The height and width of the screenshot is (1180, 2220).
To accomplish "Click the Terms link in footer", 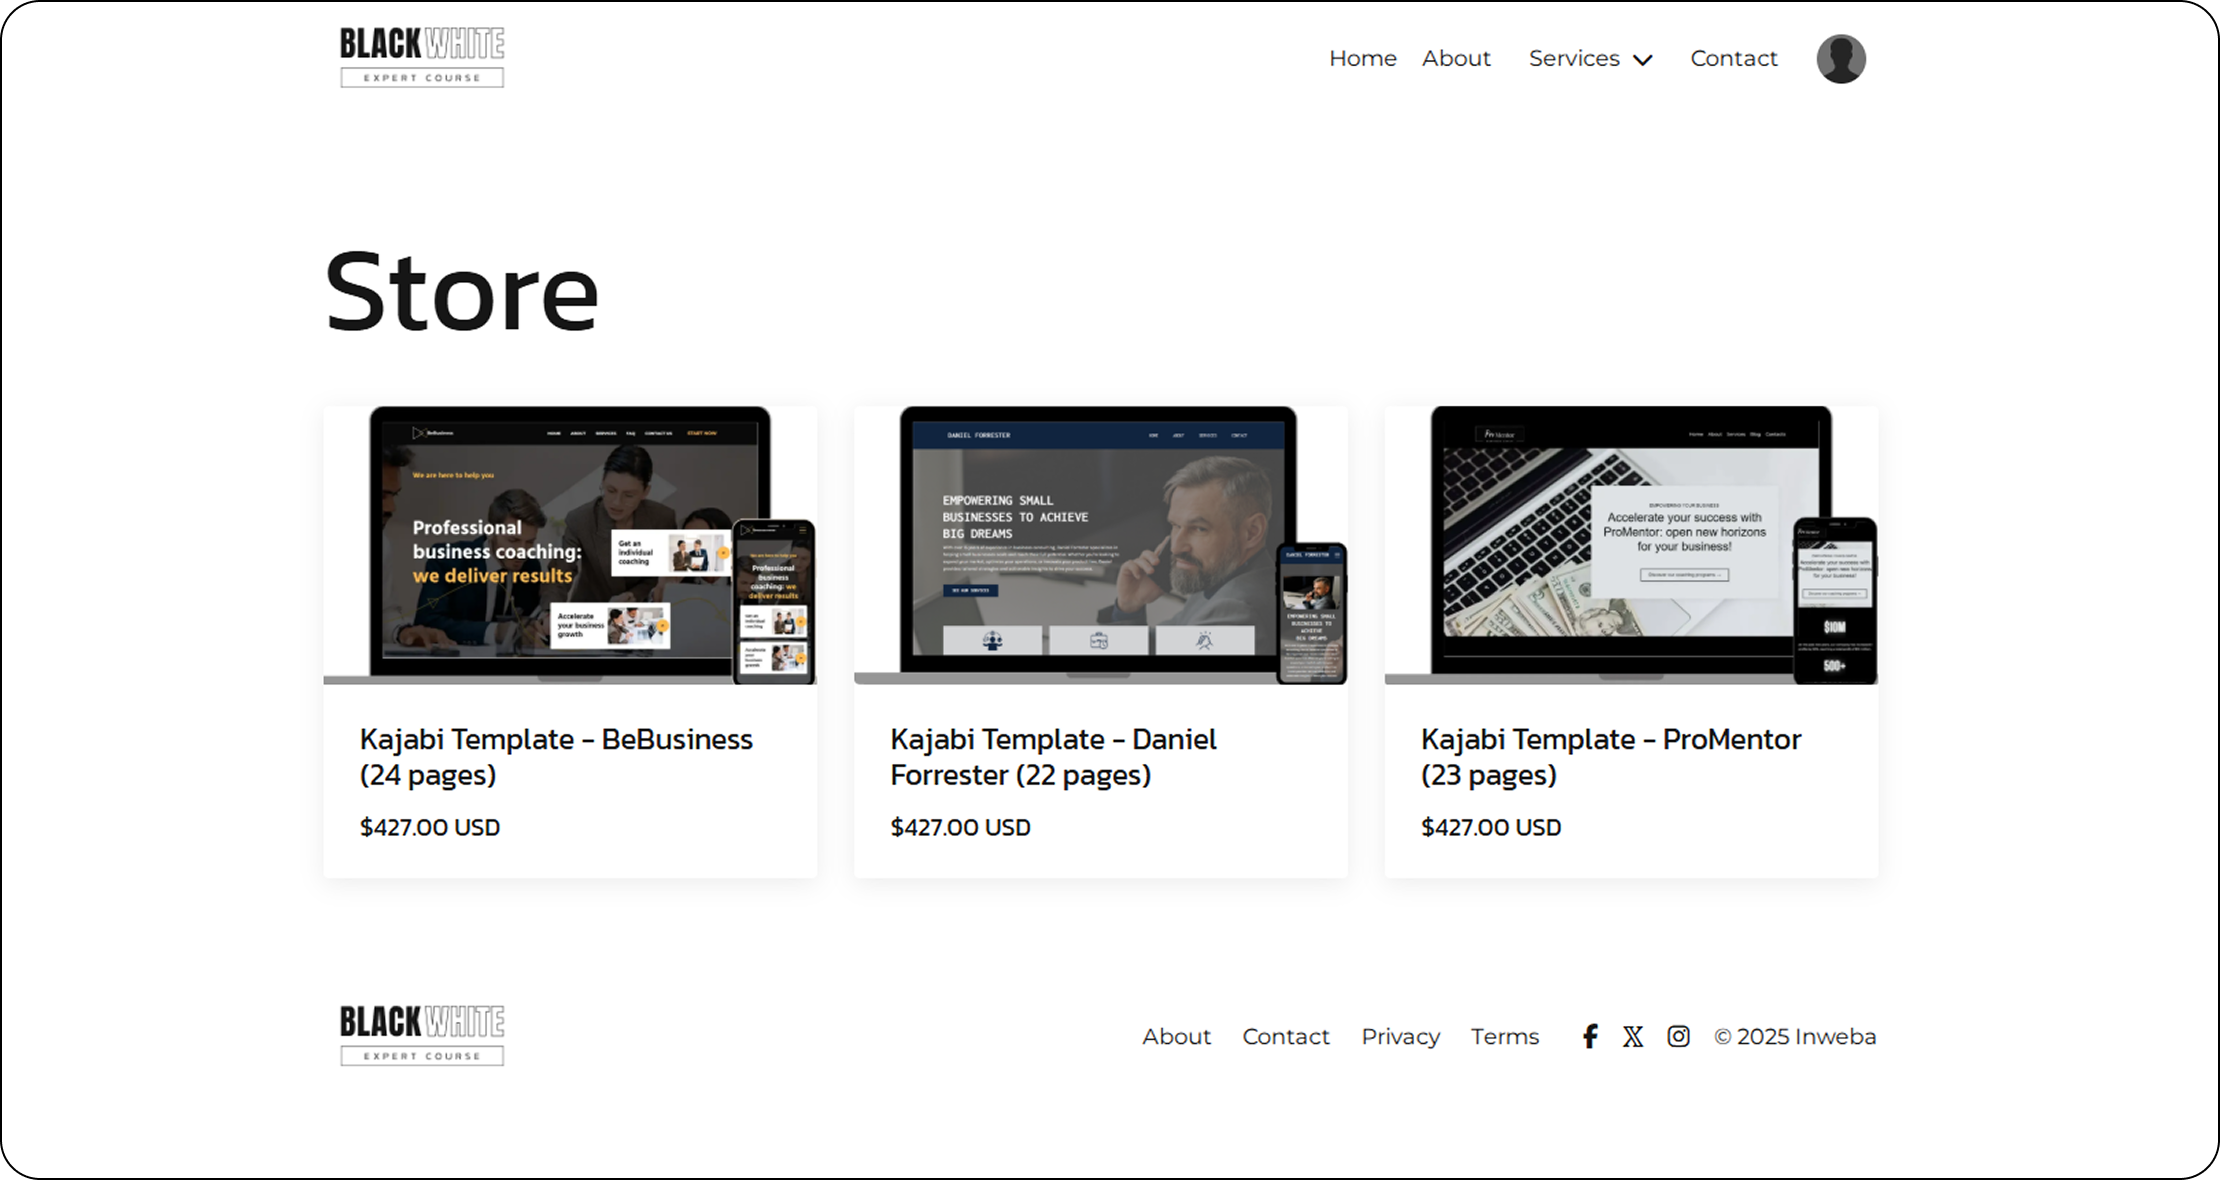I will pyautogui.click(x=1504, y=1036).
